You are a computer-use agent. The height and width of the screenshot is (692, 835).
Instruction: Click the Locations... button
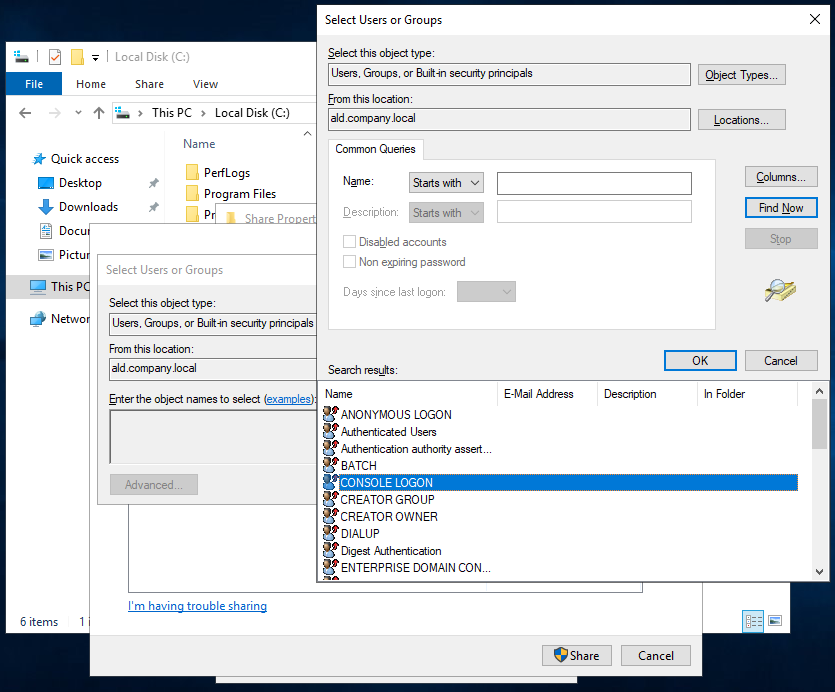click(x=742, y=120)
